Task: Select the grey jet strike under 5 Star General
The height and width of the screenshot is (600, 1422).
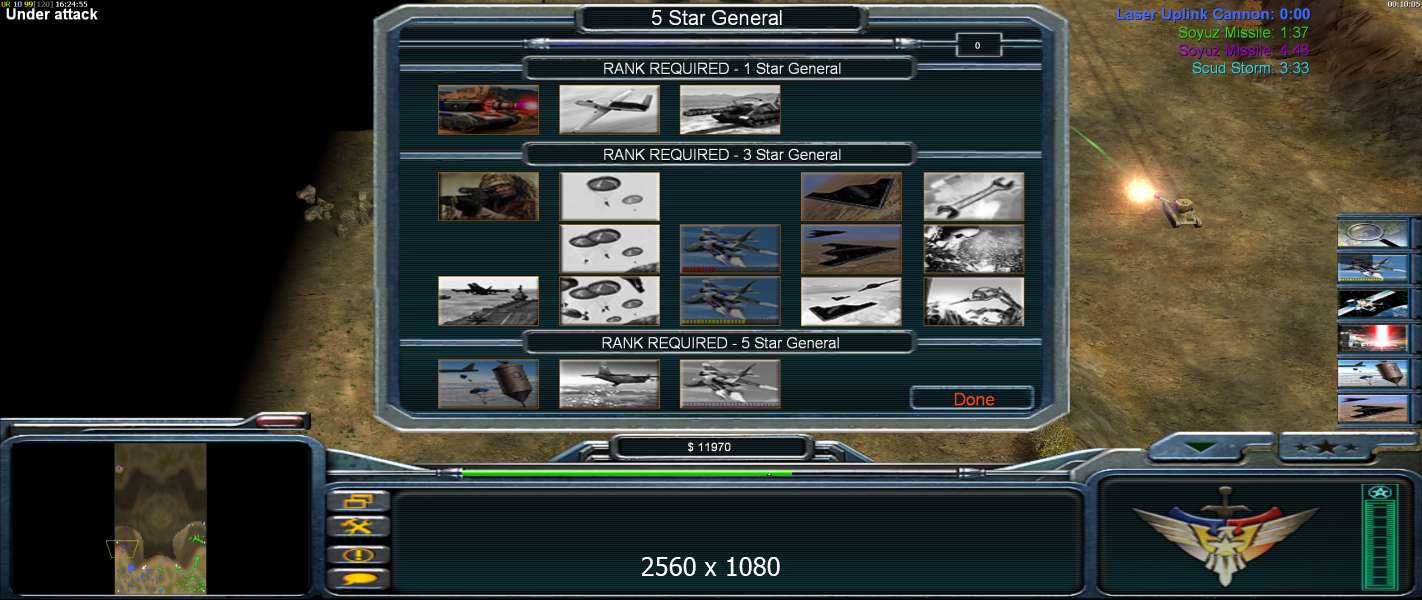Action: point(730,384)
